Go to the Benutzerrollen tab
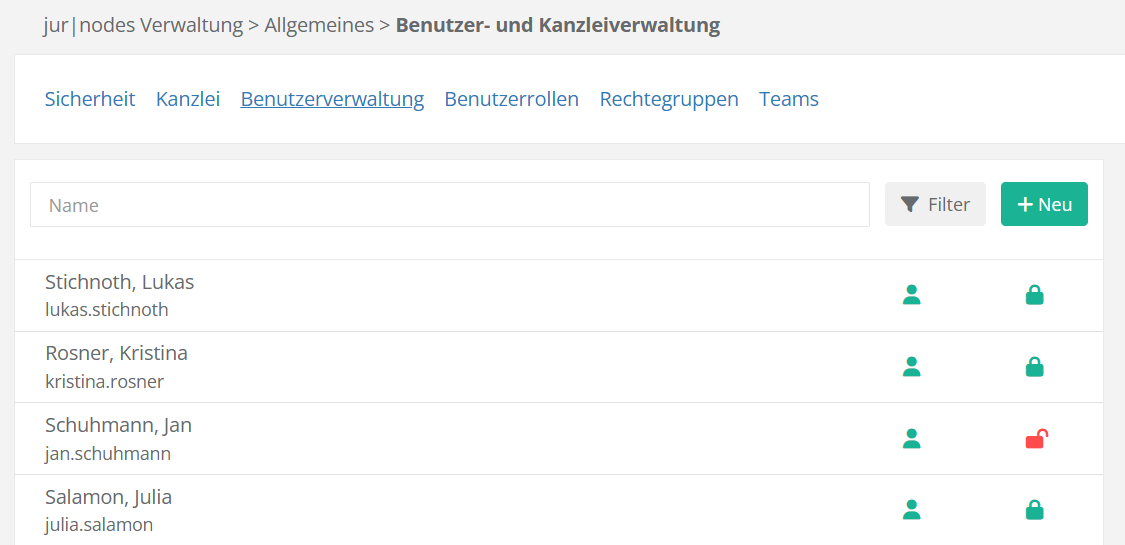This screenshot has width=1125, height=545. [512, 99]
